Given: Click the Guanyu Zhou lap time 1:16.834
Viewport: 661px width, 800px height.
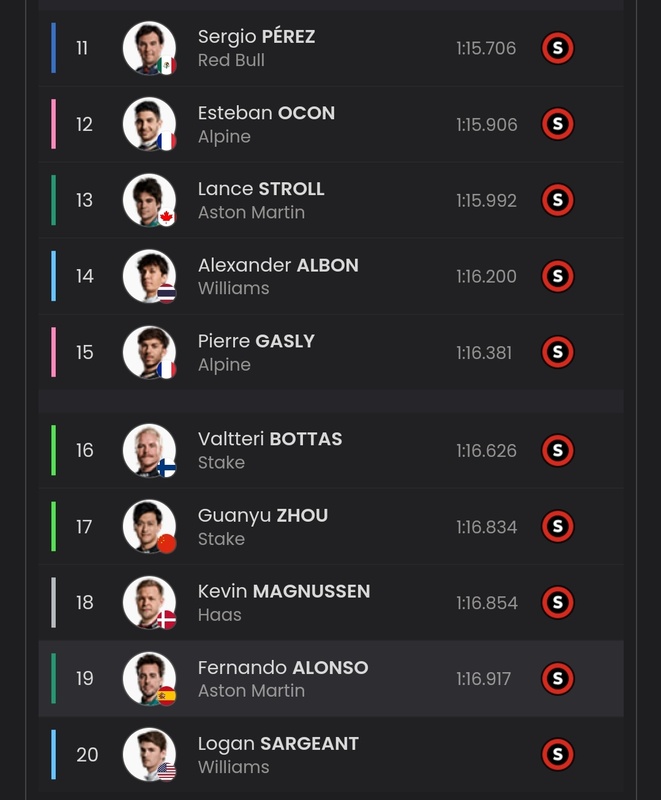Looking at the screenshot, I should [486, 527].
